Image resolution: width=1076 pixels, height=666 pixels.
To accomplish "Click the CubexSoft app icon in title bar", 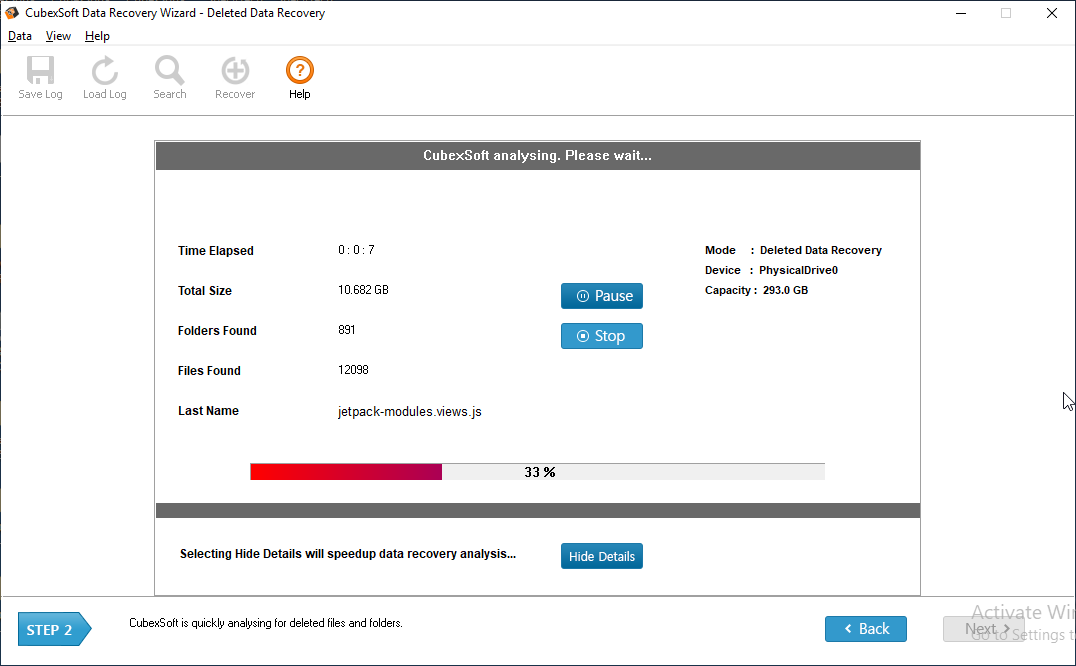I will point(12,13).
